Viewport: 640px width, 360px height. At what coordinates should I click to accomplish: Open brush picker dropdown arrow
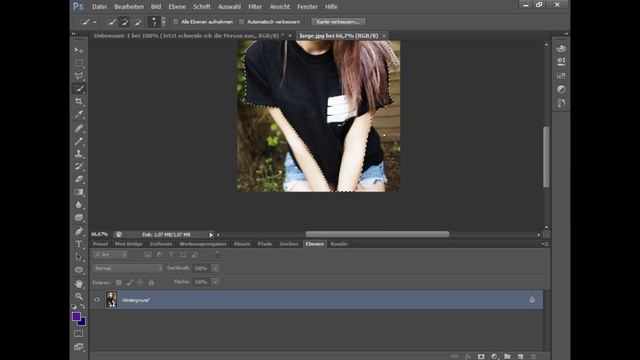click(x=163, y=22)
